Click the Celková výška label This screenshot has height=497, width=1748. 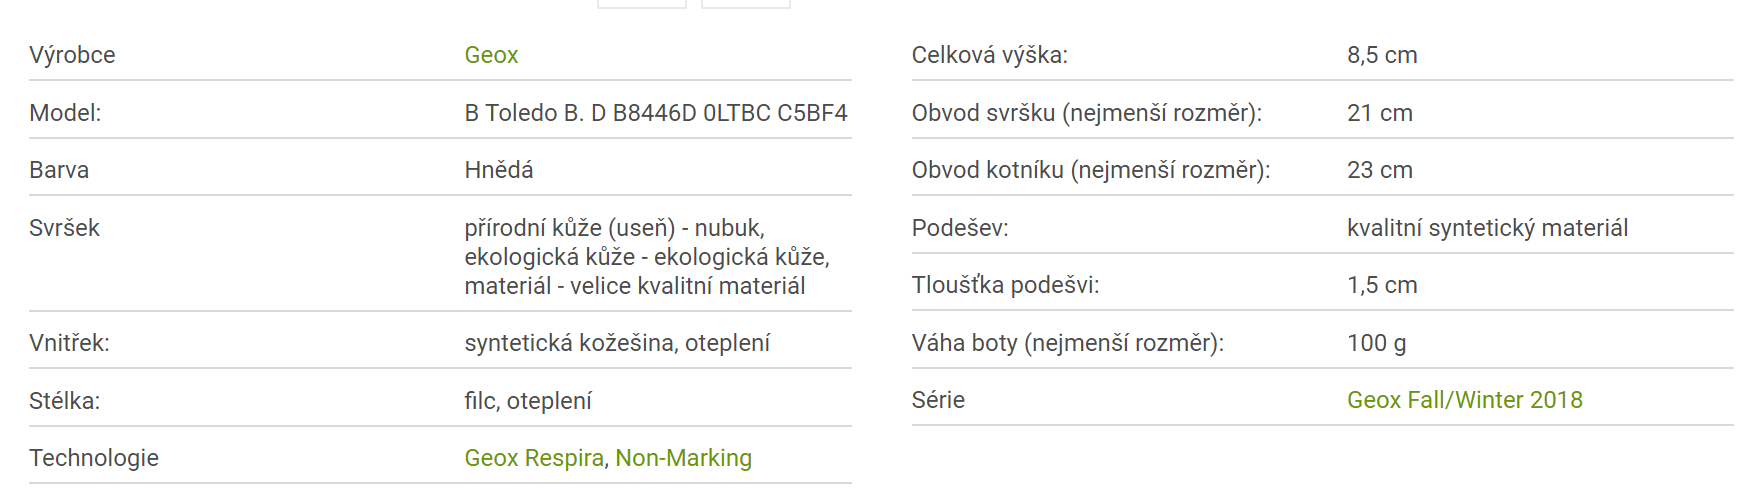coord(989,55)
